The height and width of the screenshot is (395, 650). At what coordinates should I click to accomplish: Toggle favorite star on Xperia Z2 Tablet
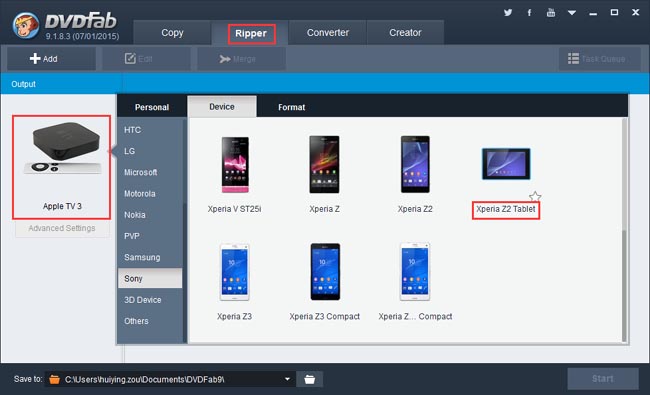535,196
